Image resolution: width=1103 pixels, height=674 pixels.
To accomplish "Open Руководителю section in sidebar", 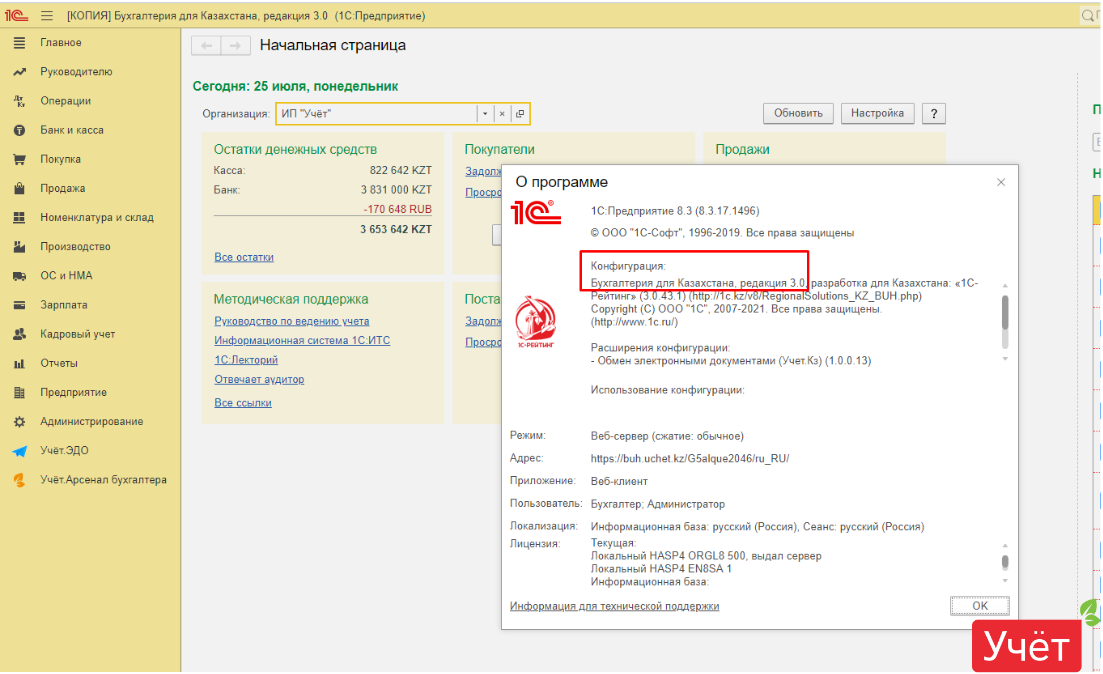I will 76,72.
